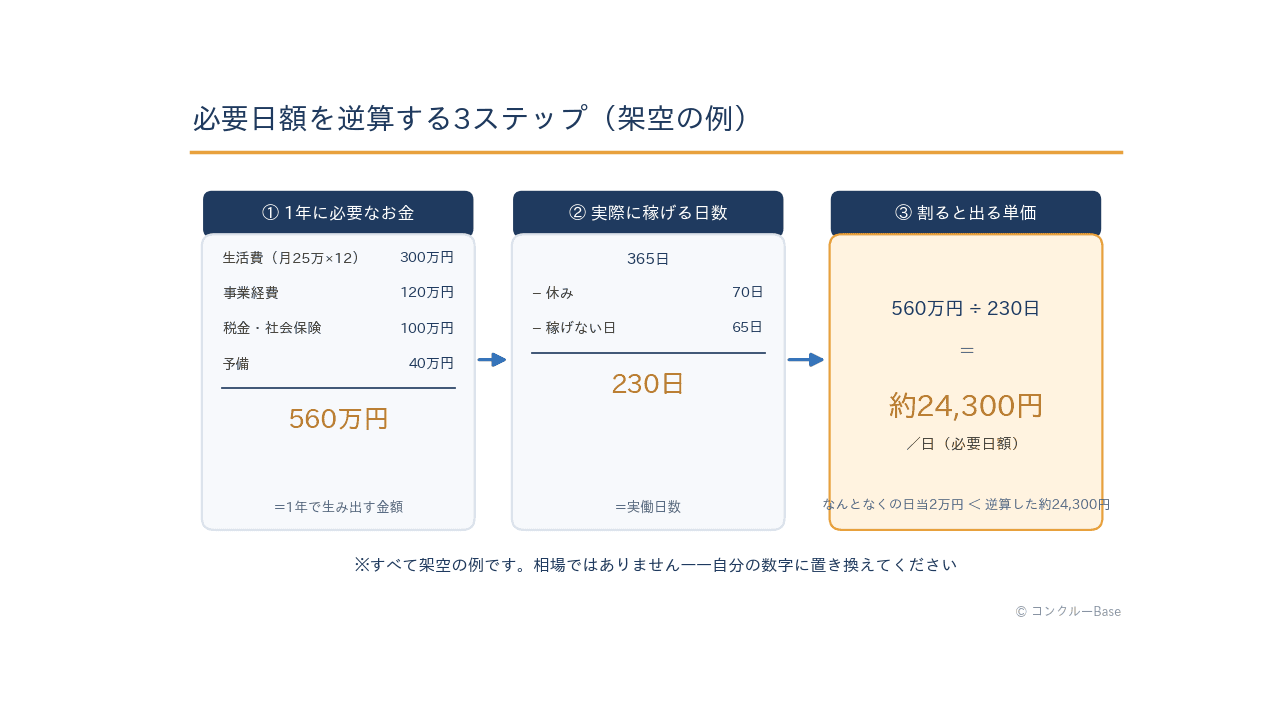Click the label ／日（必要日額）
Viewport: 1280px width, 720px height.
(x=963, y=443)
